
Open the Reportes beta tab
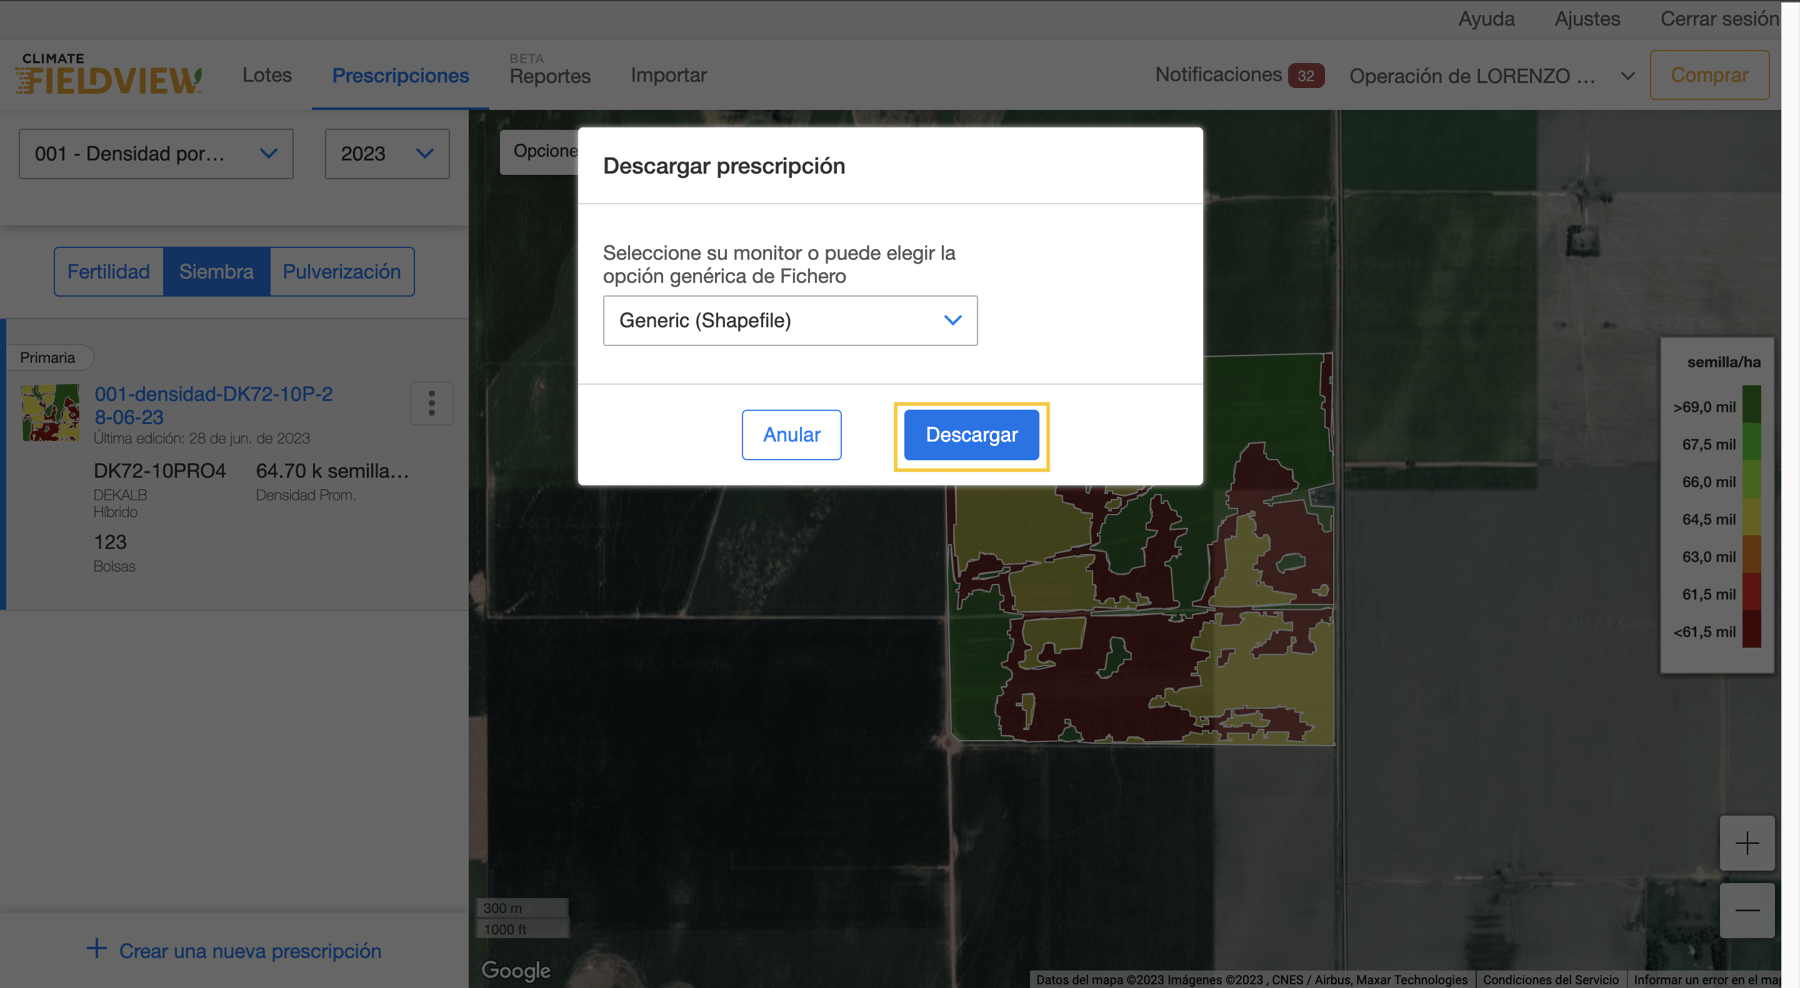549,76
